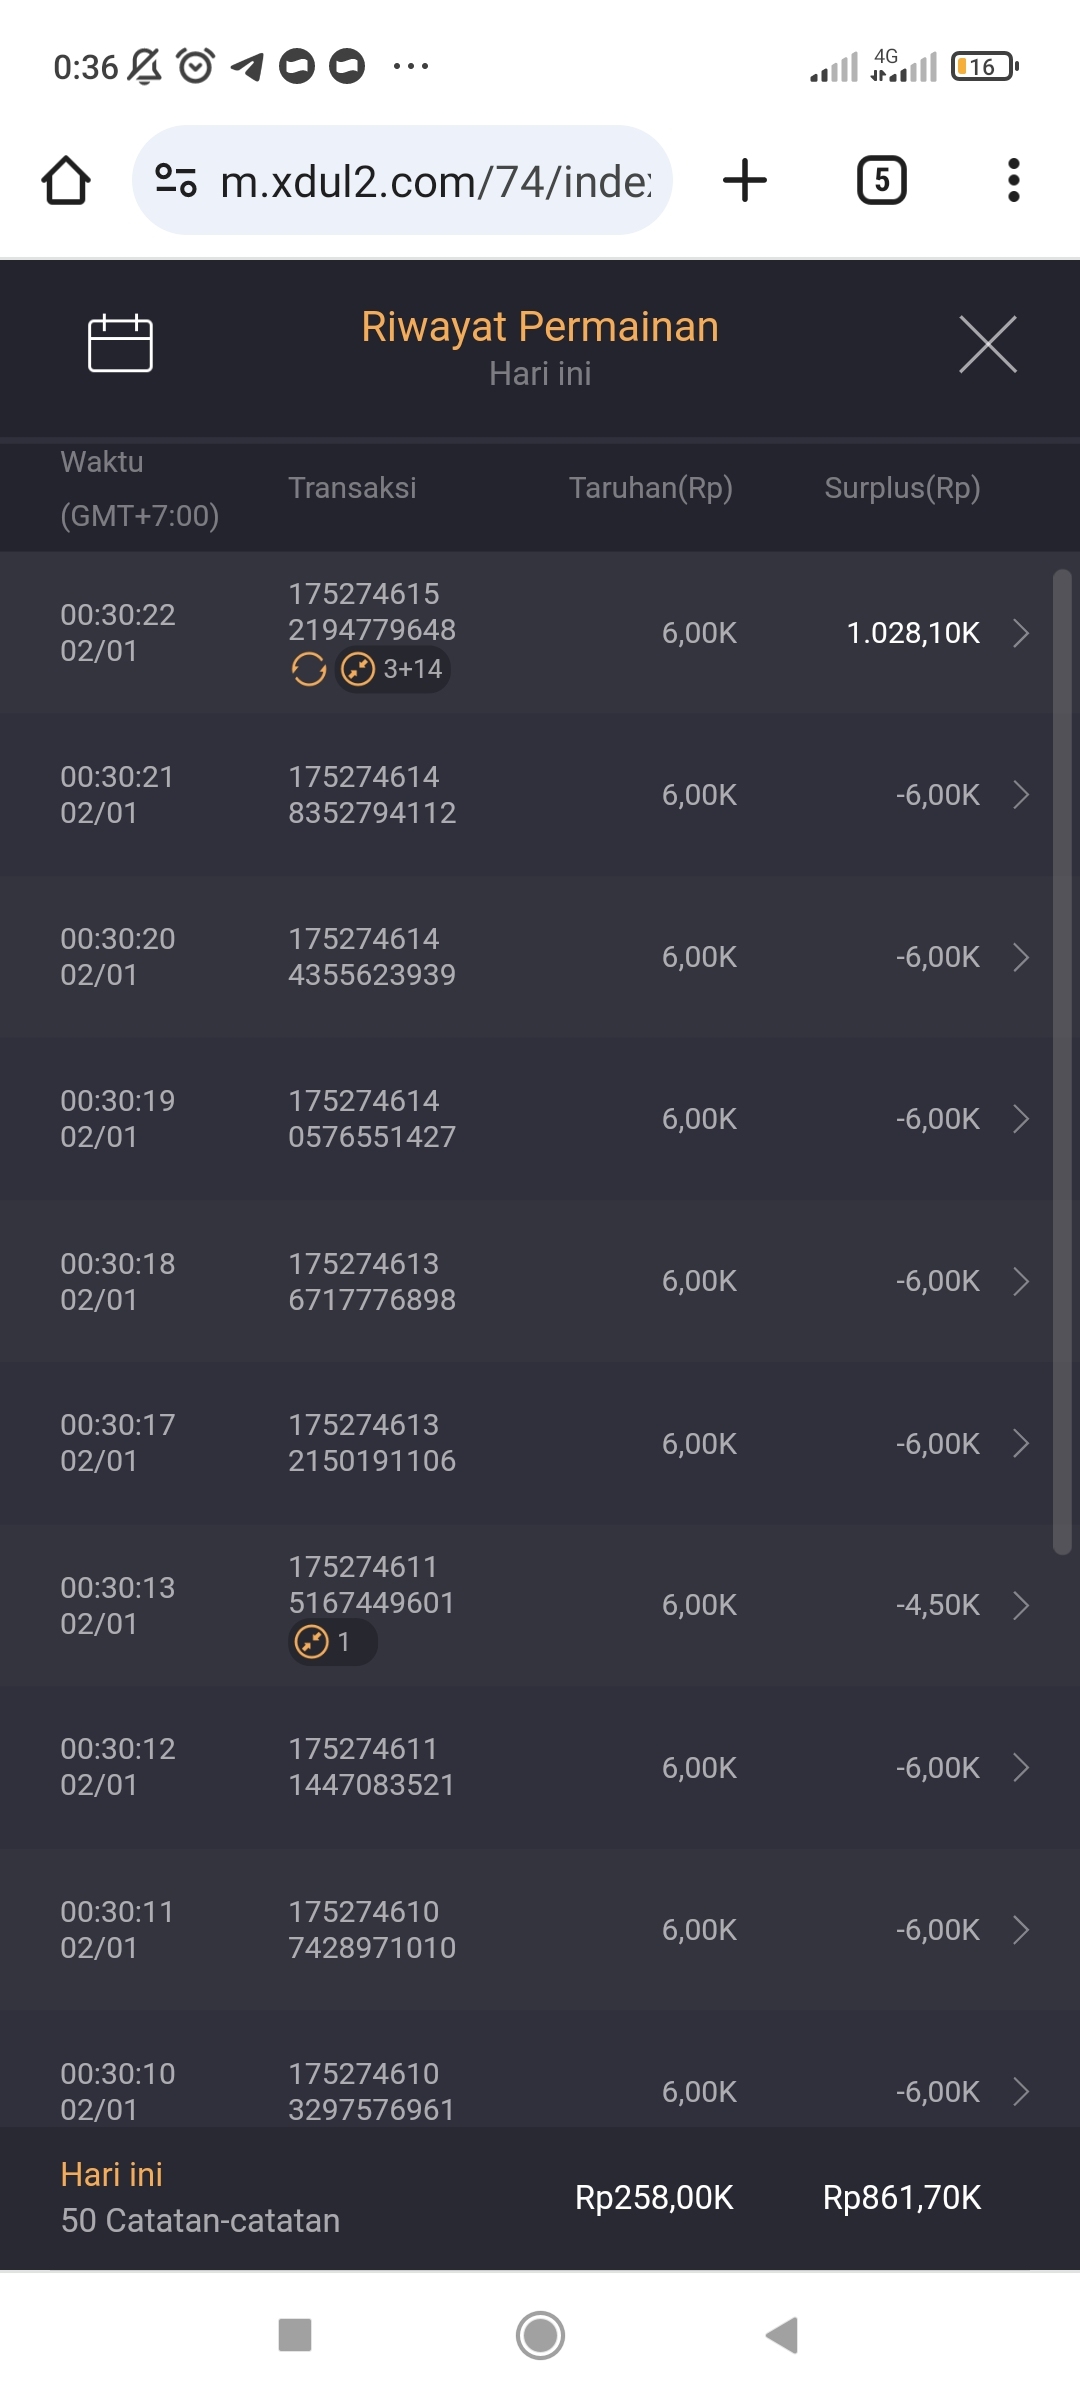This screenshot has height=2400, width=1080.
Task: Expand the 00:30:22 transaction details chevron
Action: point(1021,633)
